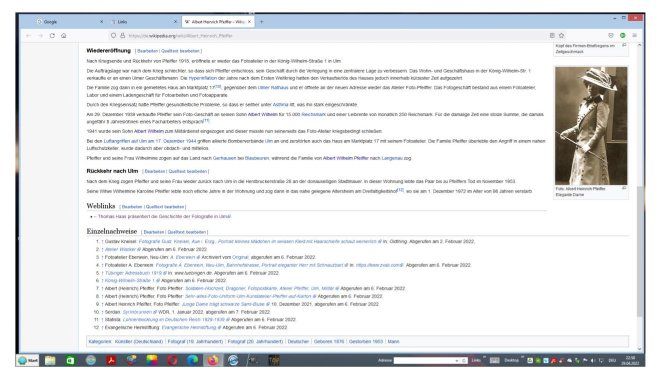Open Luftangriffen auf Ulm am 17. Dezember 1944 link

pos(150,141)
